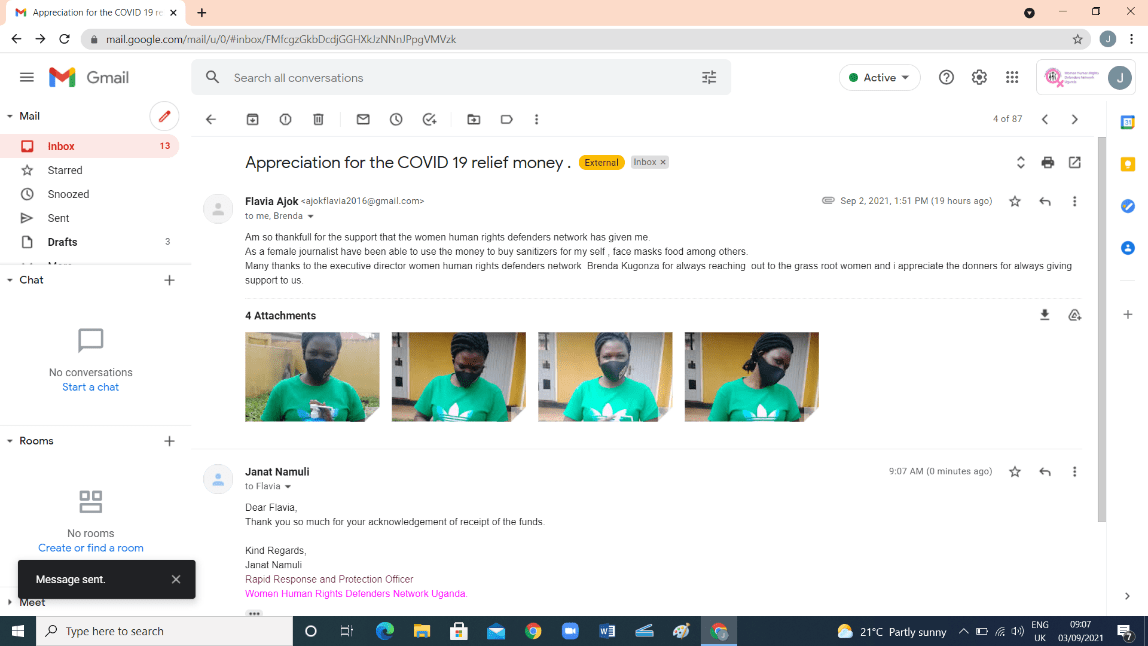Open the first attachment thumbnail
Viewport: 1148px width, 646px height.
point(312,377)
